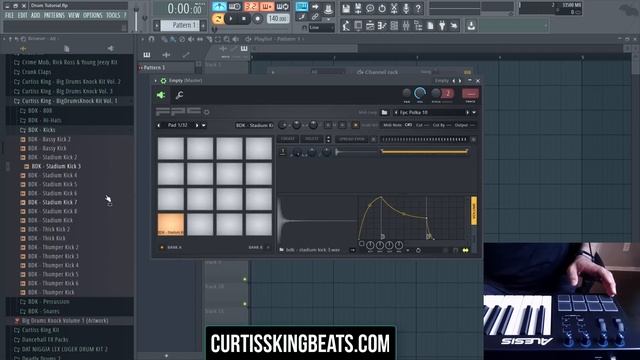Open the PATTERNS menu
Viewport: 640px width, 360px height.
54,16
